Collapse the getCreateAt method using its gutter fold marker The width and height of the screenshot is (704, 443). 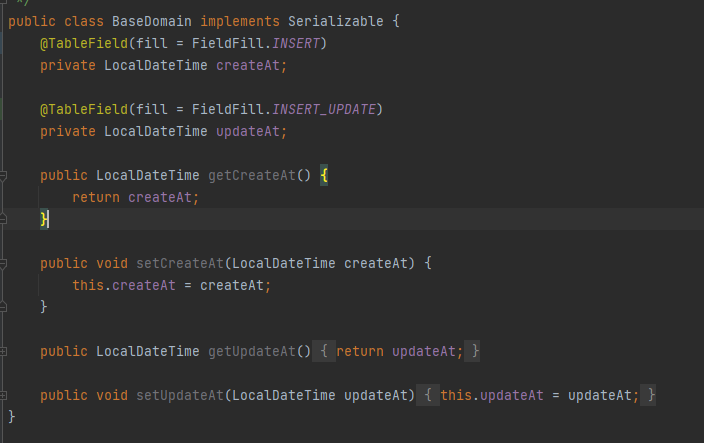coord(3,175)
